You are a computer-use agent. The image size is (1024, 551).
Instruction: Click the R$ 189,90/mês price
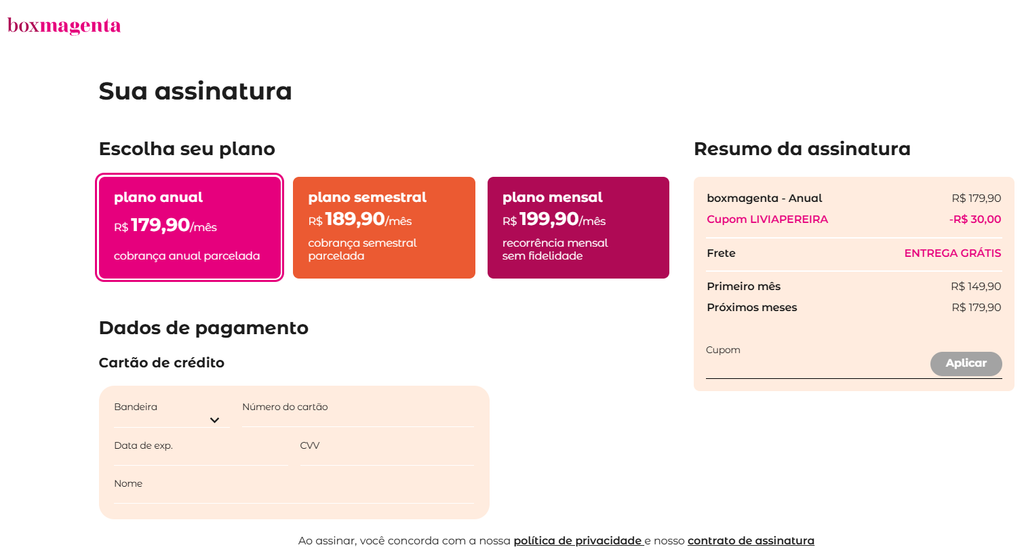[x=360, y=219]
